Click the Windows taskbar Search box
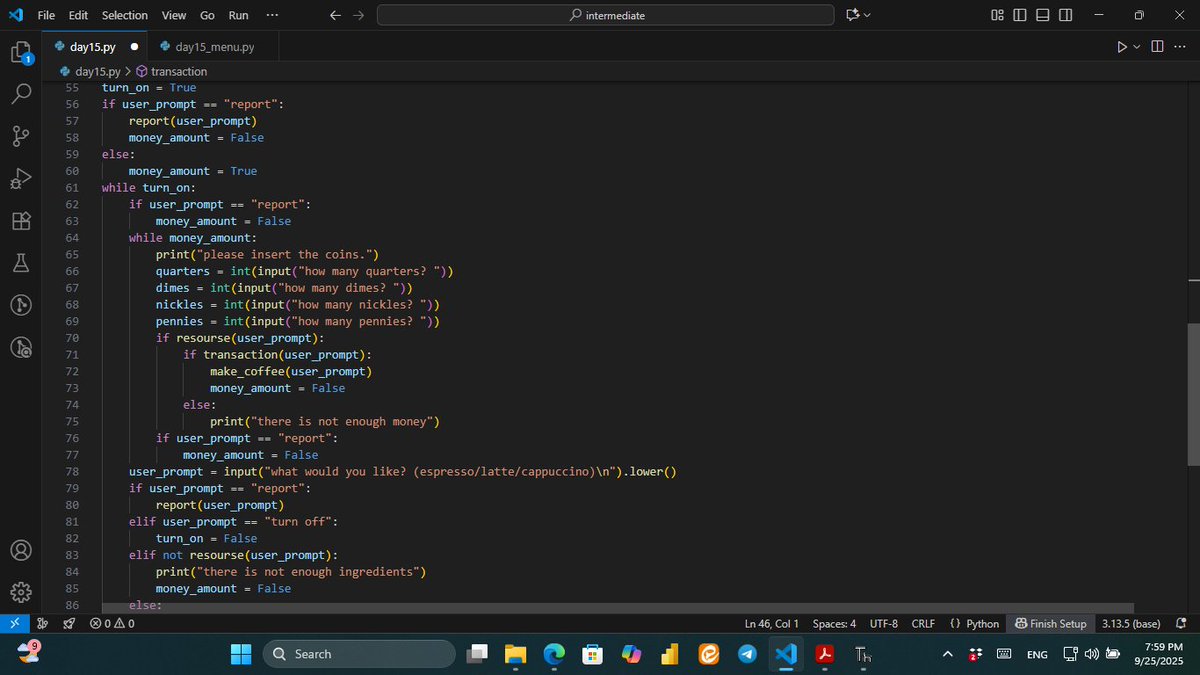This screenshot has height=675, width=1200. (359, 654)
